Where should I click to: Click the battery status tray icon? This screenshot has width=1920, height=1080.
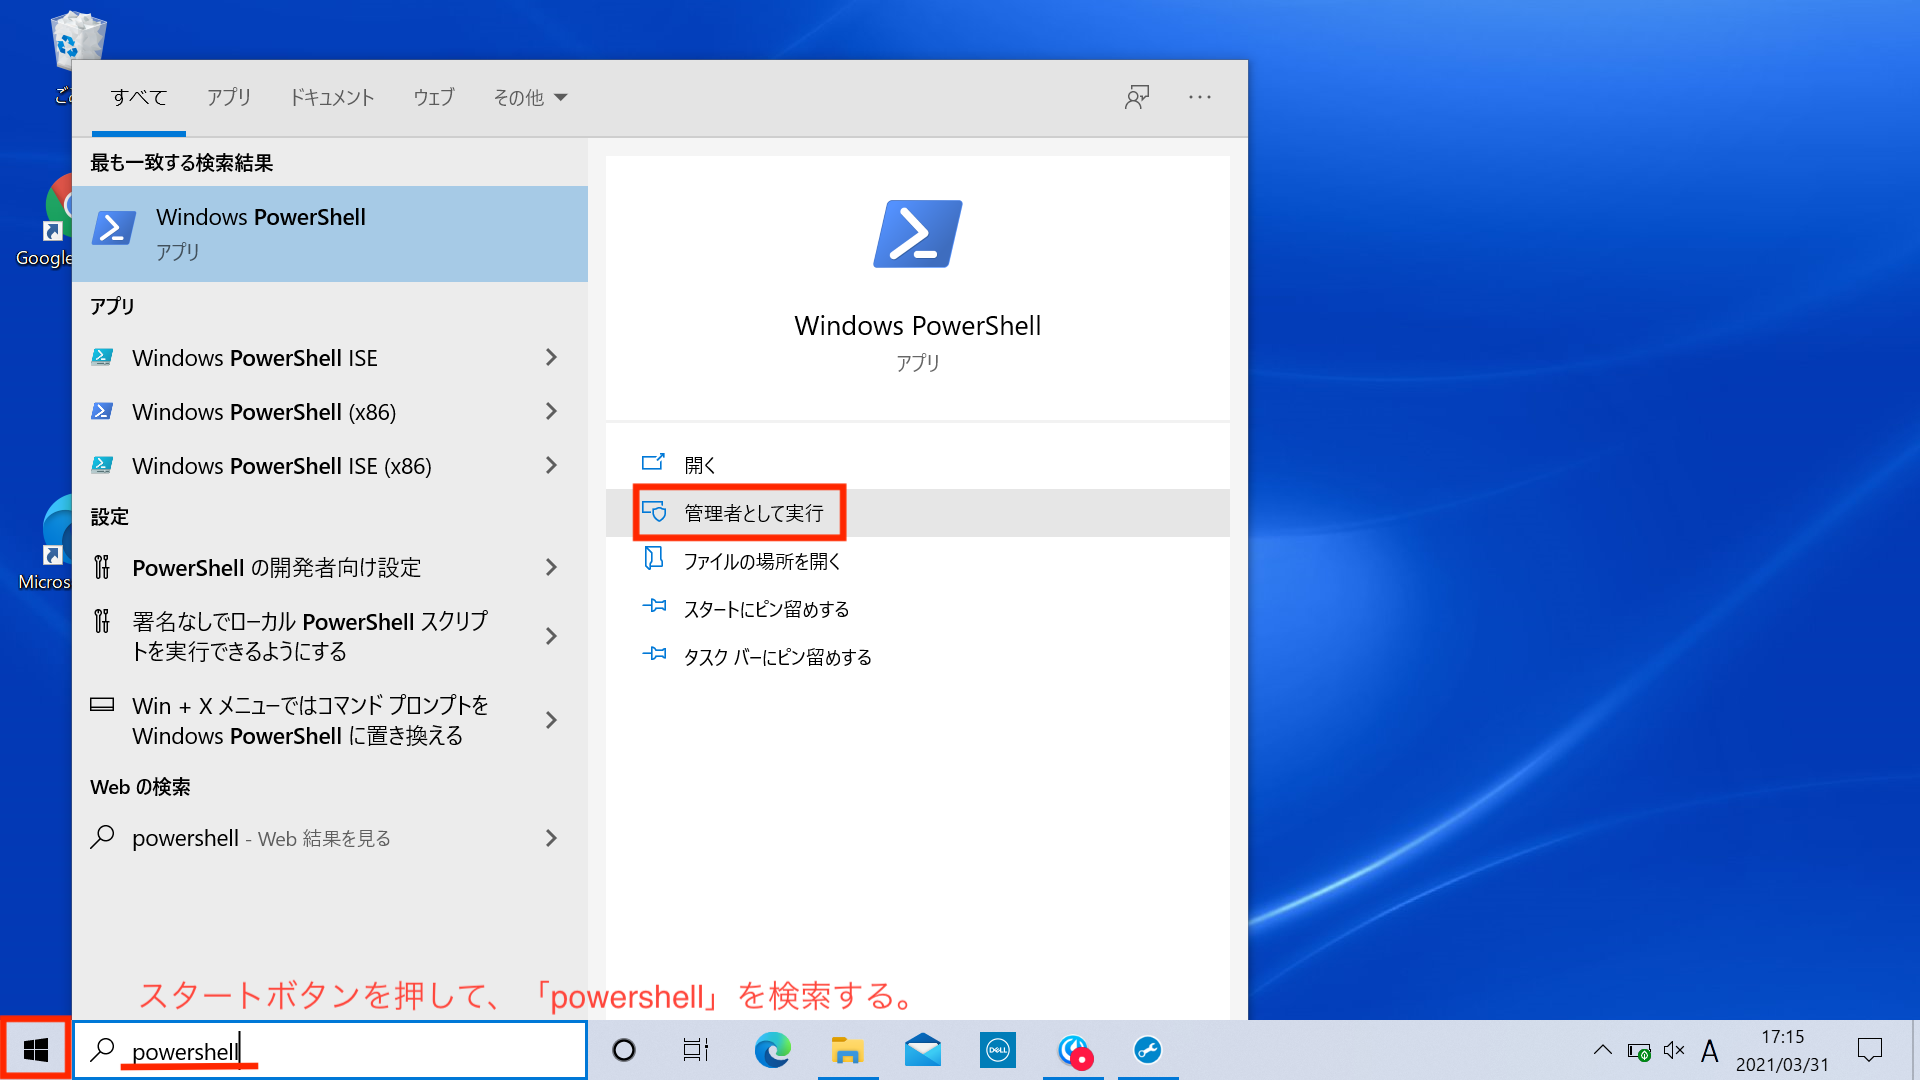(x=1639, y=1051)
